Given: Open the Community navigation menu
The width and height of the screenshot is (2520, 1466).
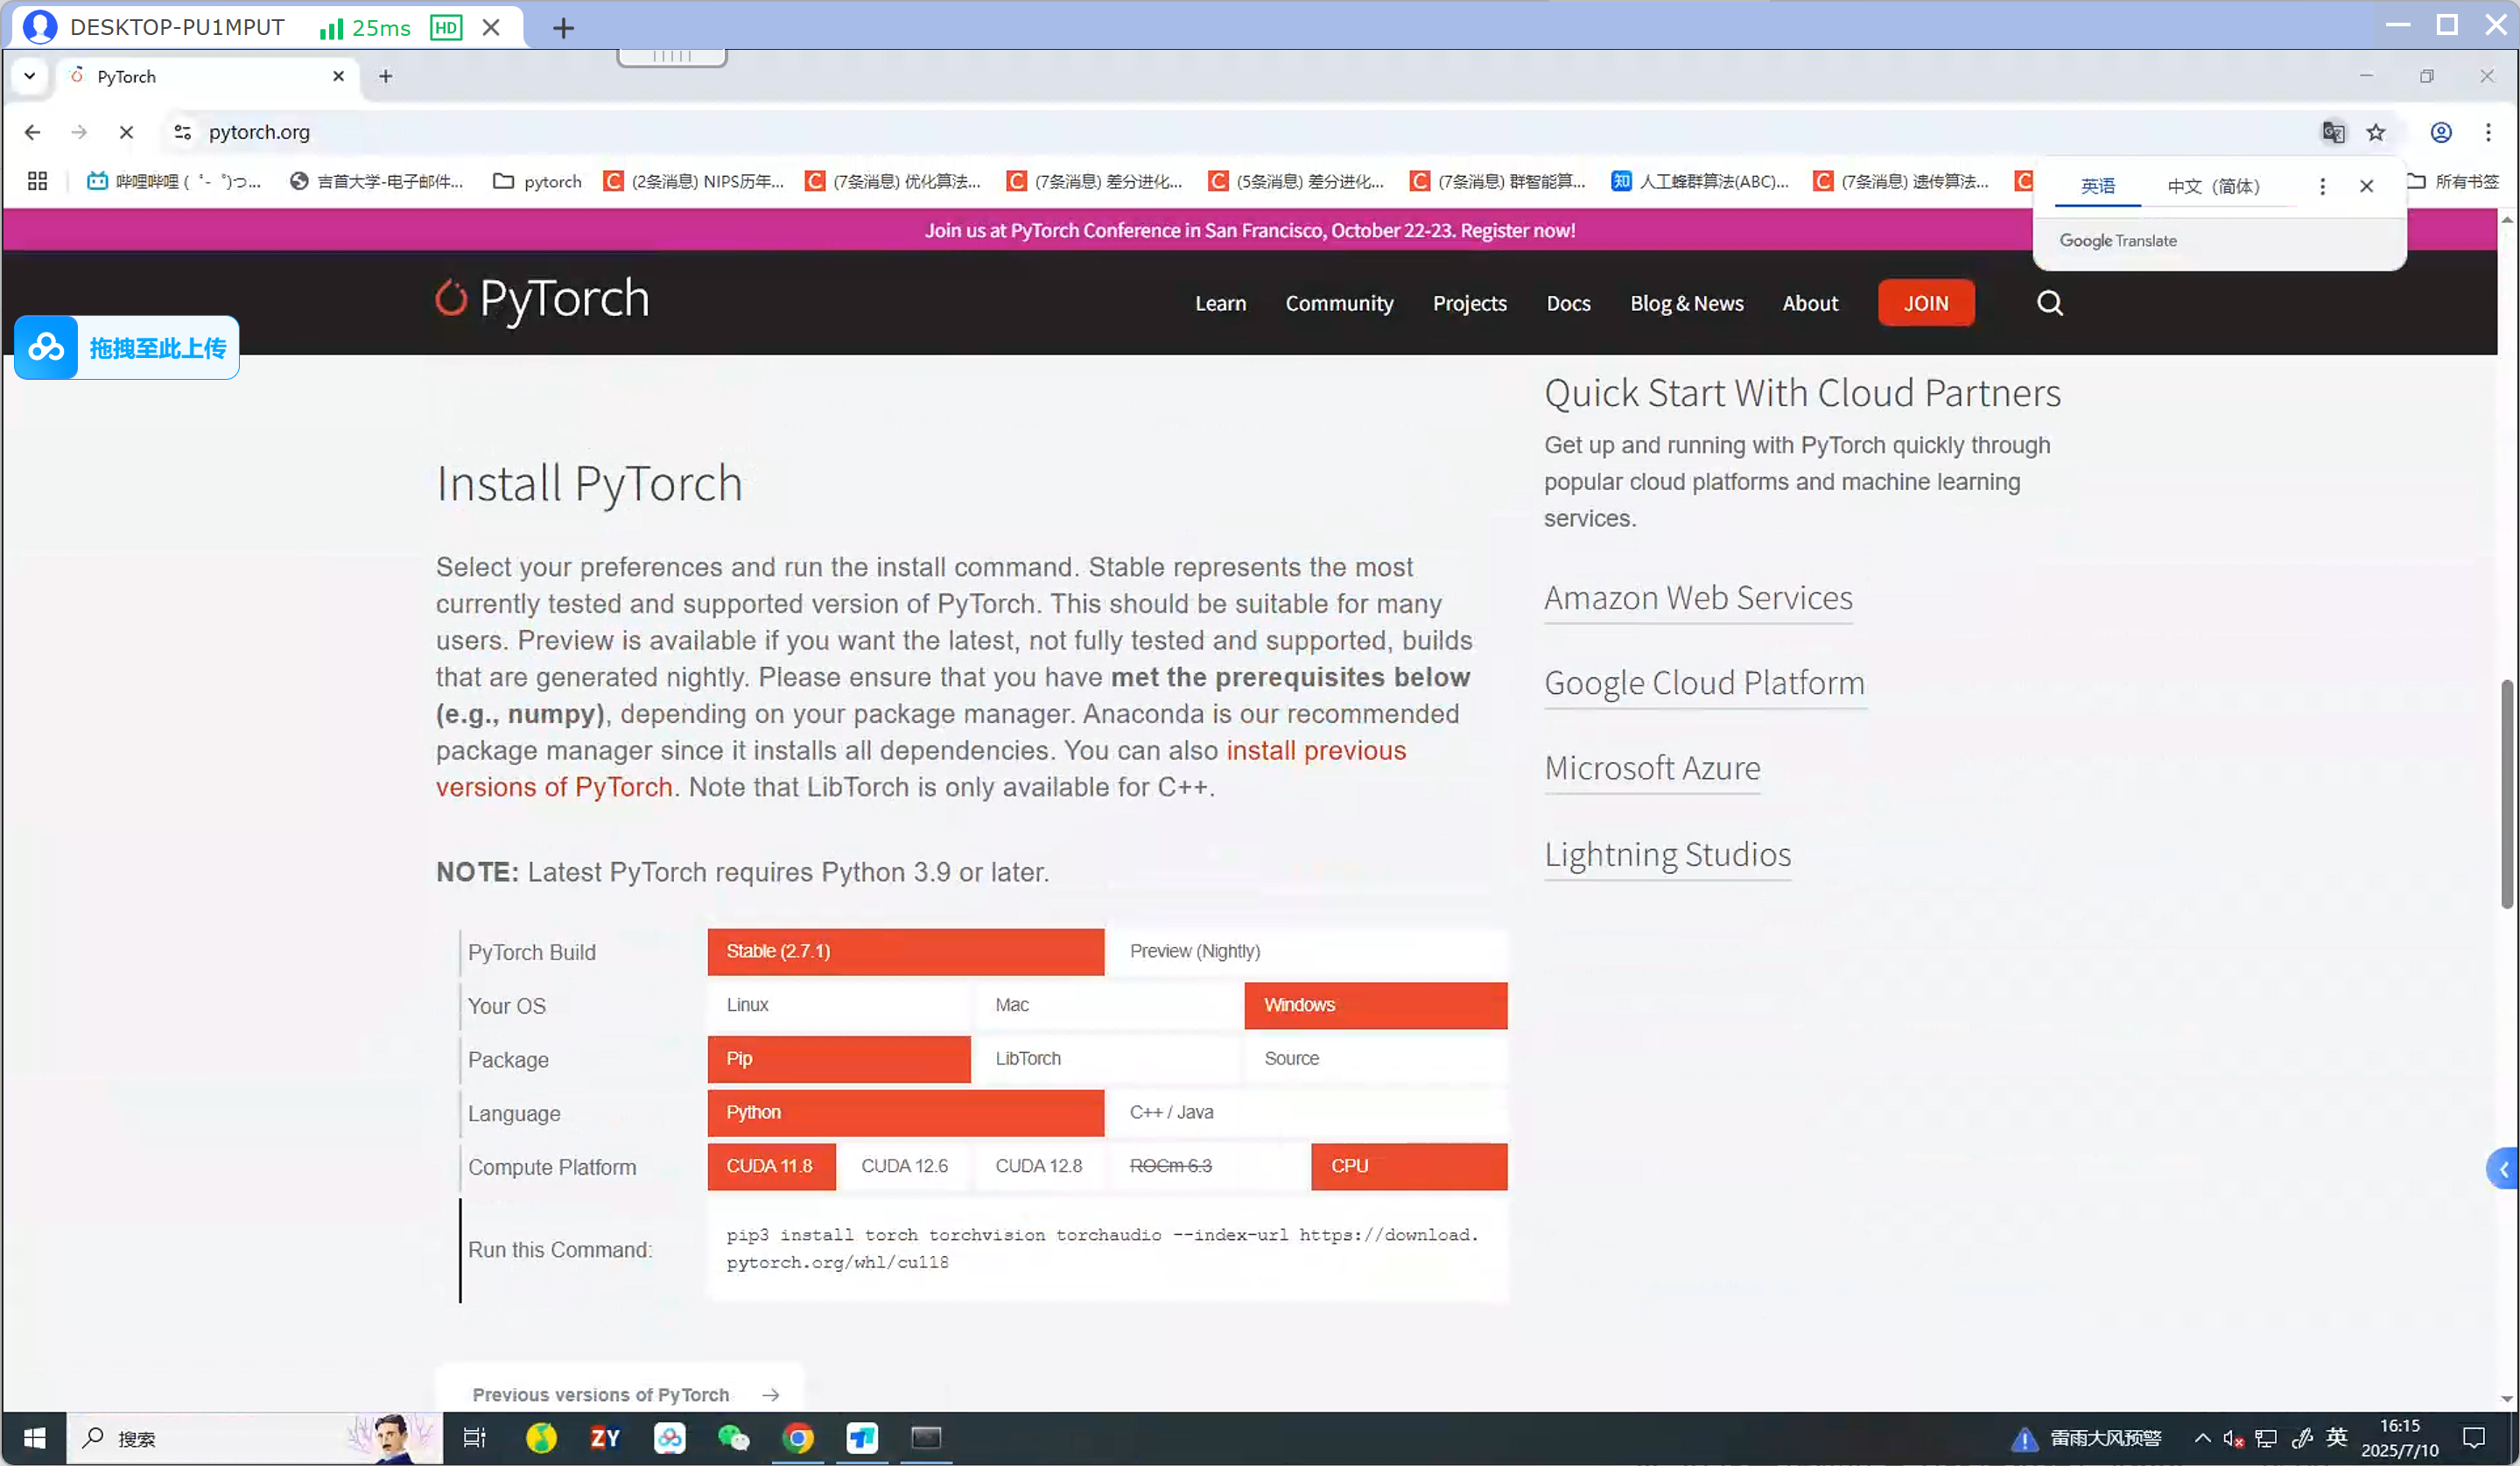Looking at the screenshot, I should coord(1338,303).
